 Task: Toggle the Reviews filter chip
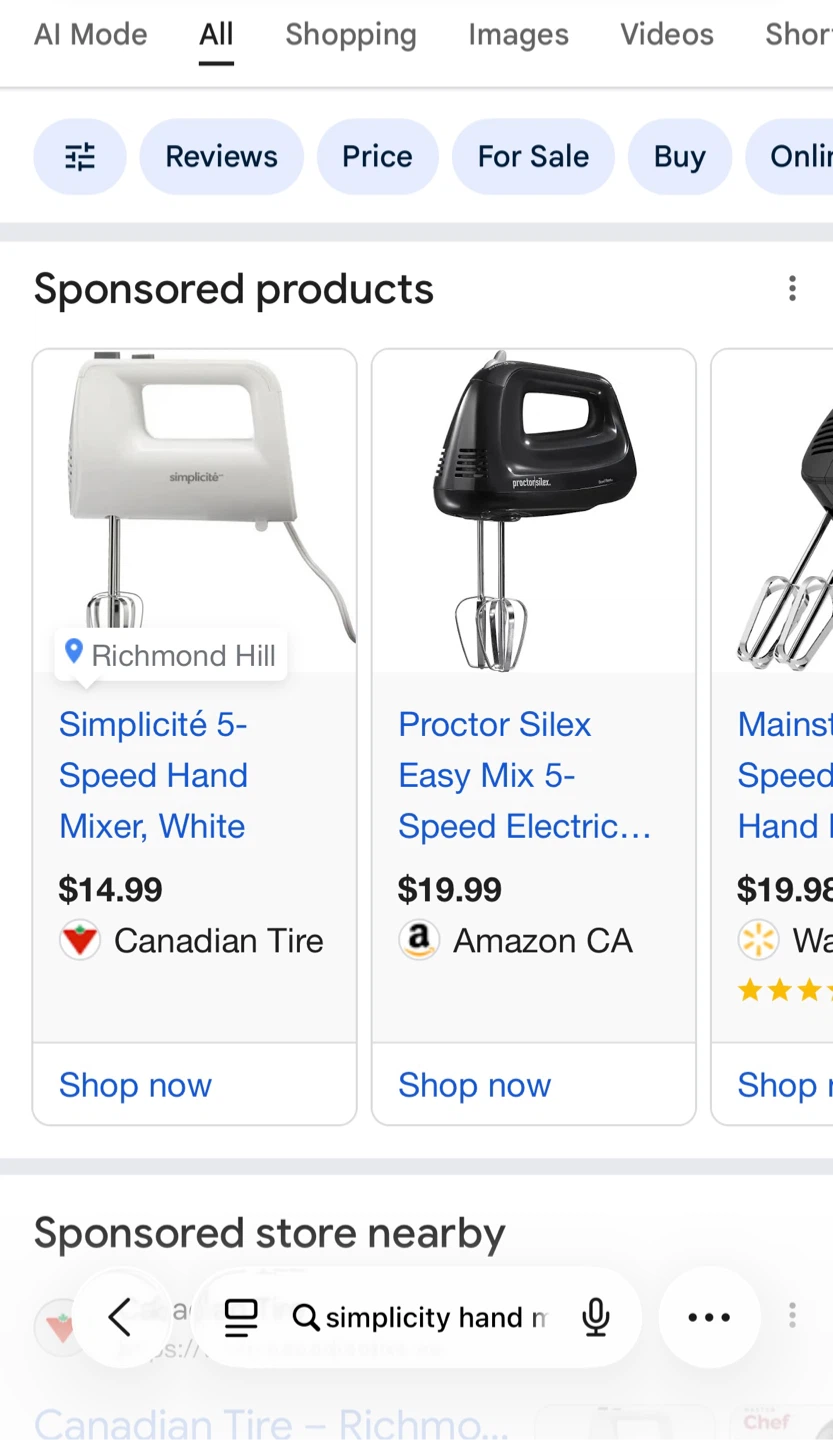coord(221,157)
